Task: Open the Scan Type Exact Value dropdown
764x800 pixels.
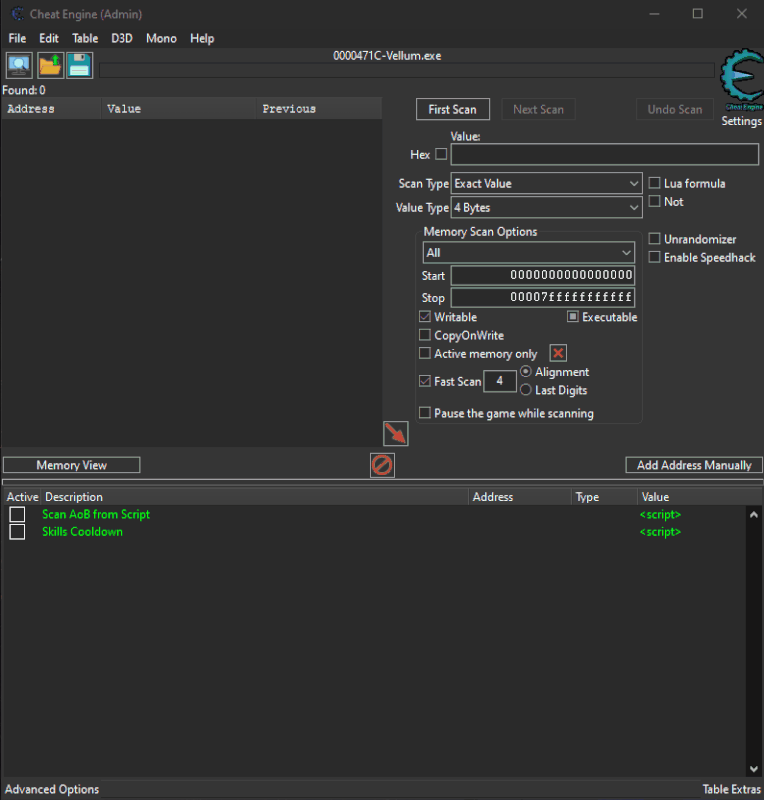Action: [x=546, y=183]
